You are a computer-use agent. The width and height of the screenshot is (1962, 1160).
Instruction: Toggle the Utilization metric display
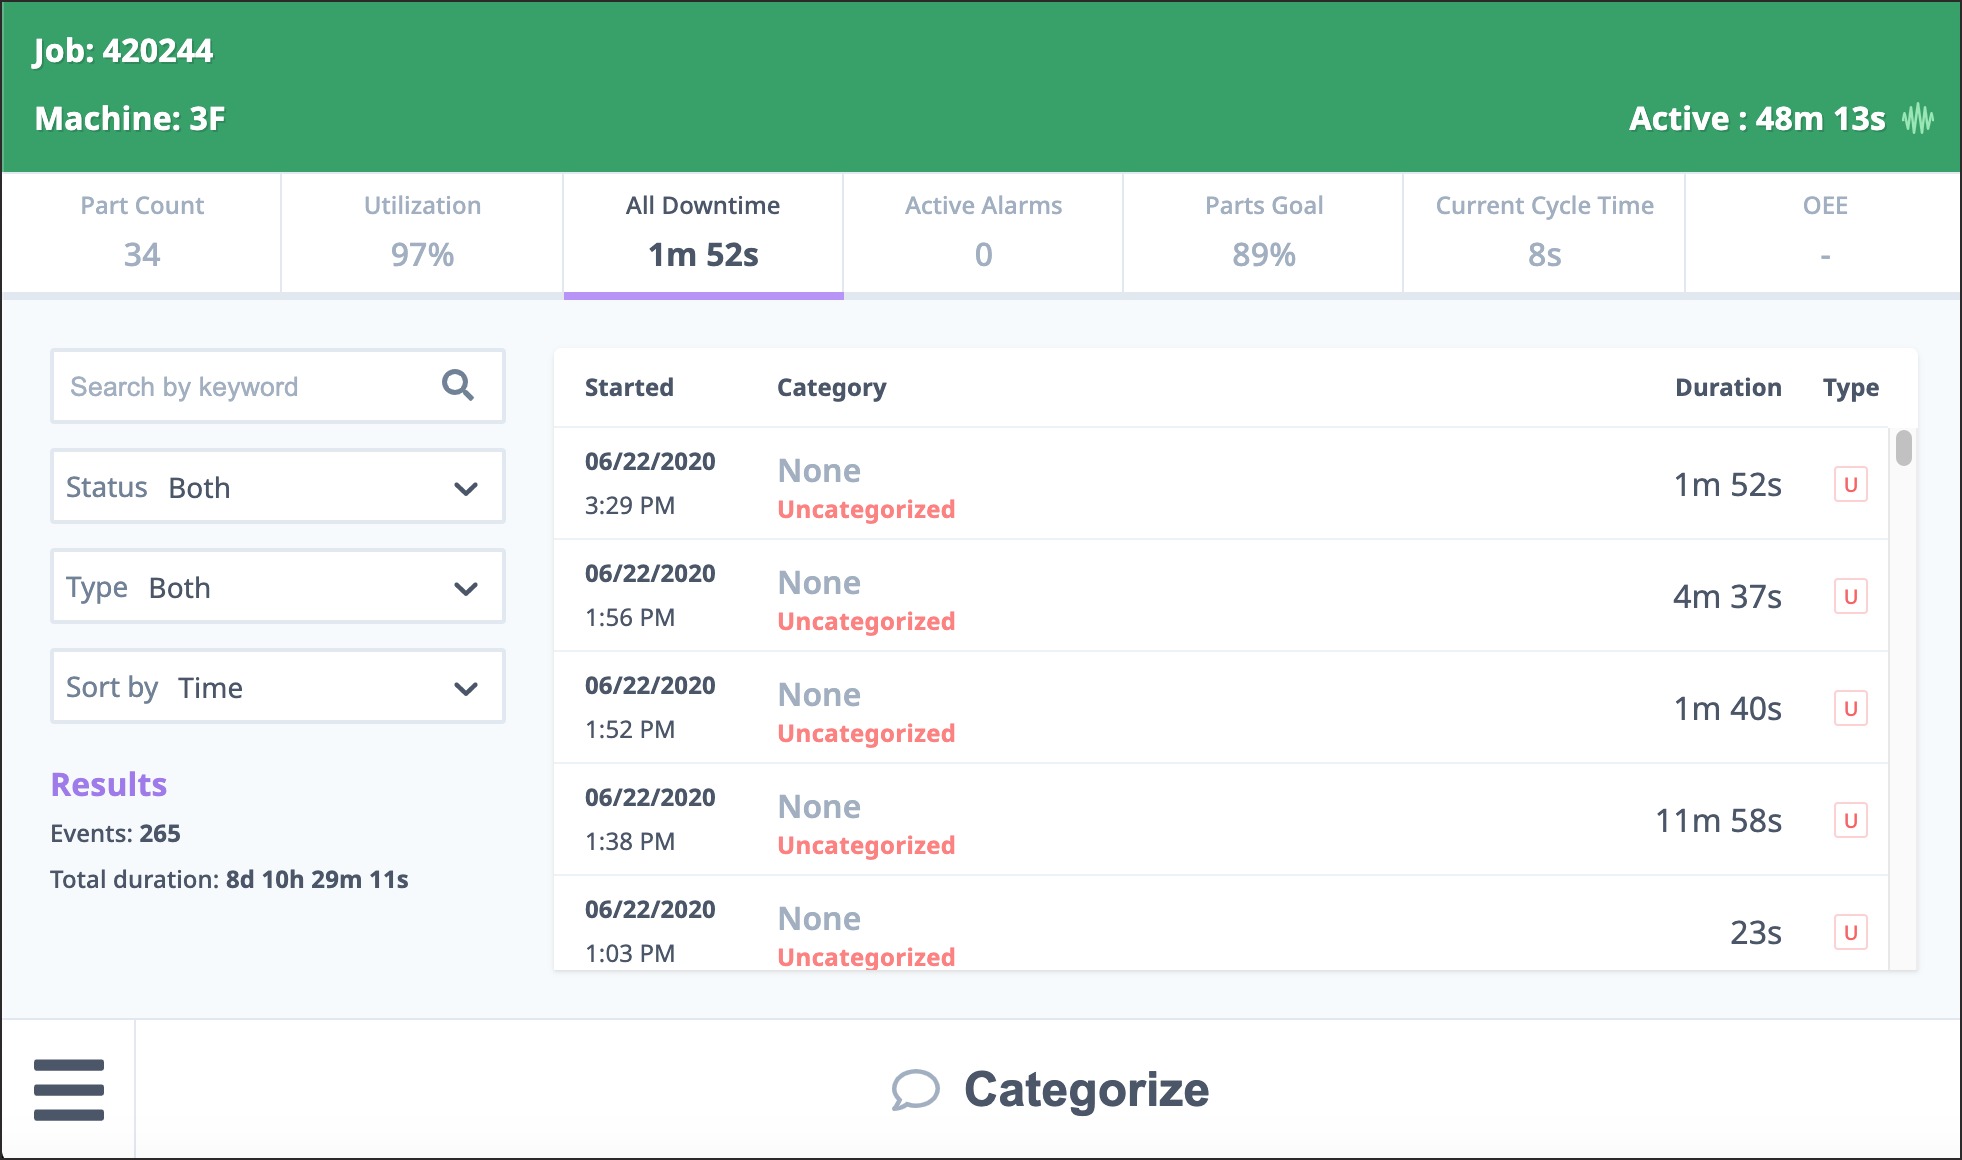click(422, 229)
